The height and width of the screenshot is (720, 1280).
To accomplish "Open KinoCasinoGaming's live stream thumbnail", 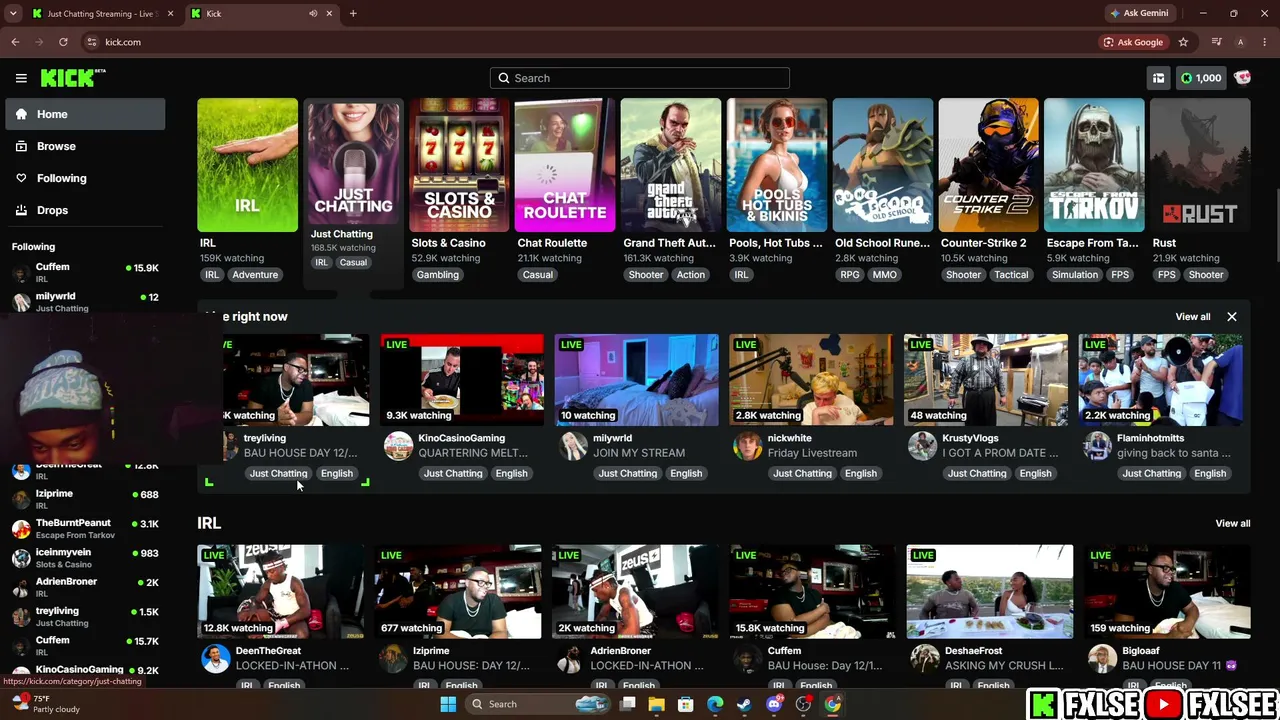I will tap(462, 380).
